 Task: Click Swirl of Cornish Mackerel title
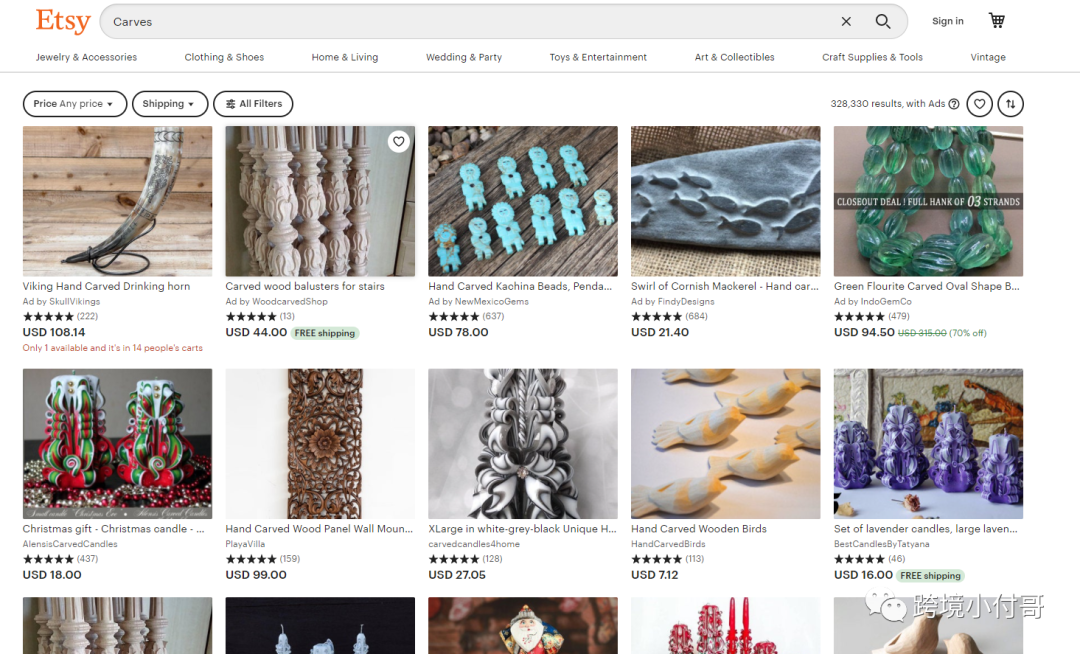pyautogui.click(x=725, y=286)
